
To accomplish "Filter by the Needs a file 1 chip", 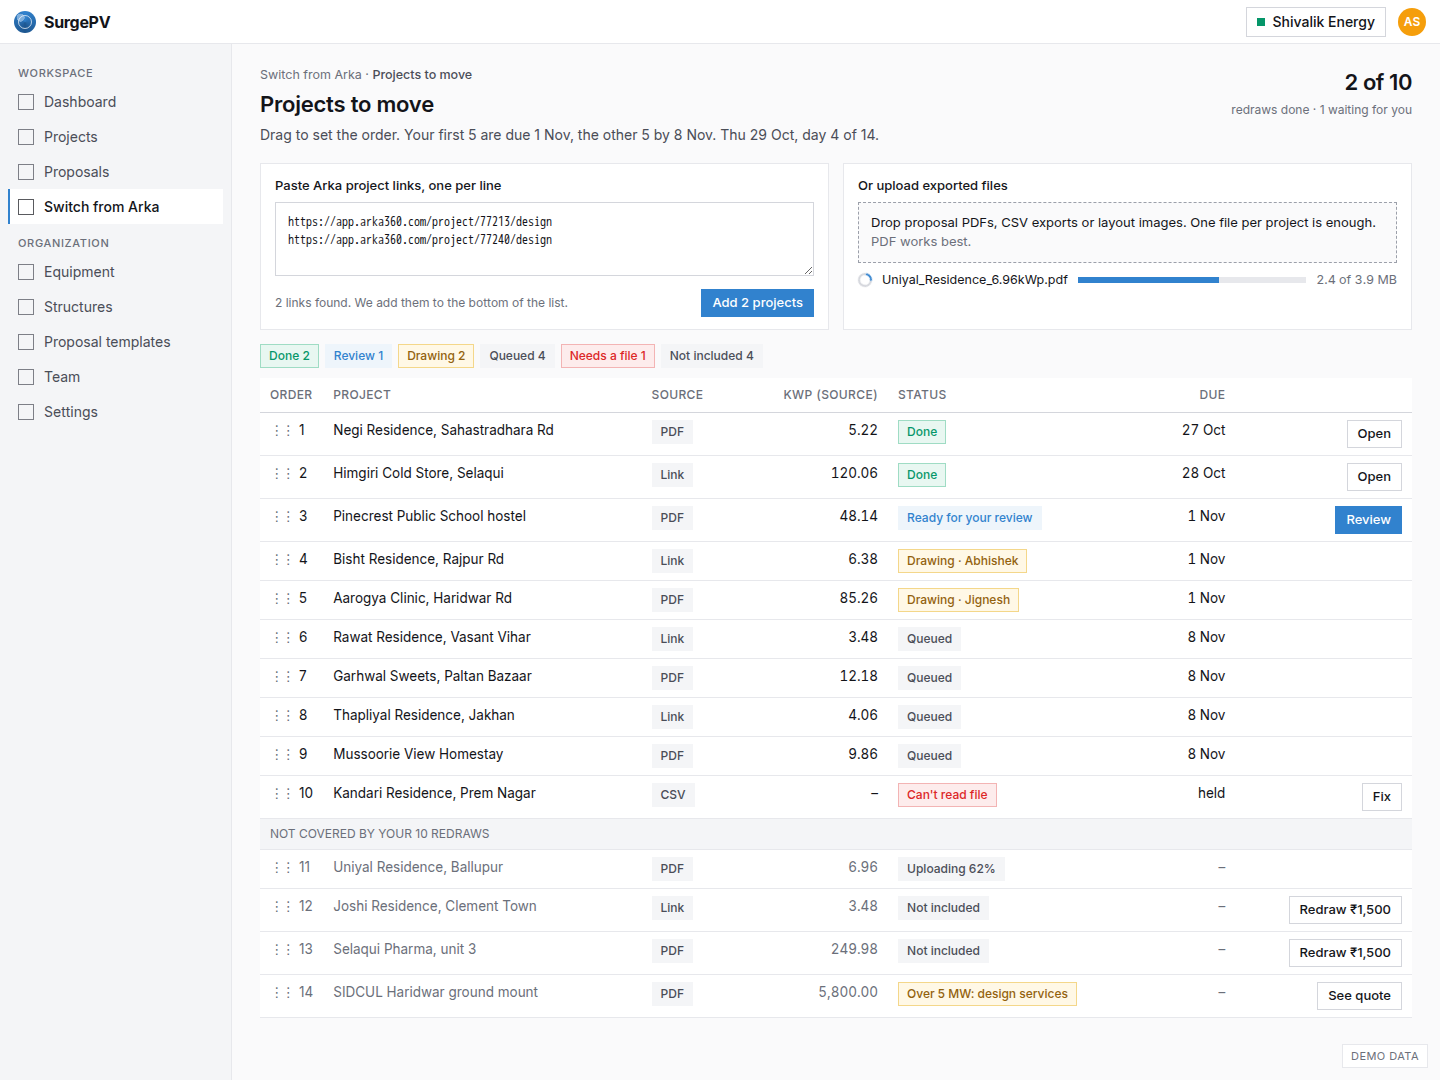I will 608,356.
